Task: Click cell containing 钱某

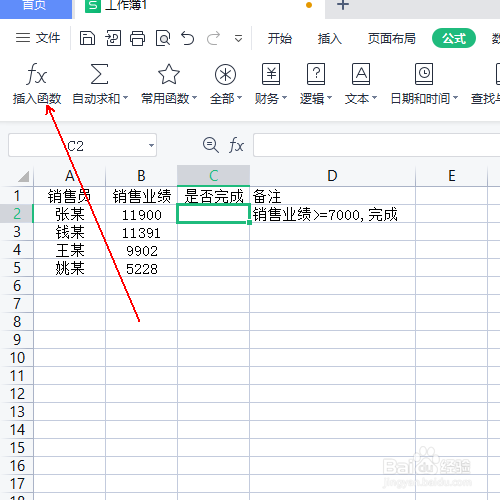Action: point(70,232)
